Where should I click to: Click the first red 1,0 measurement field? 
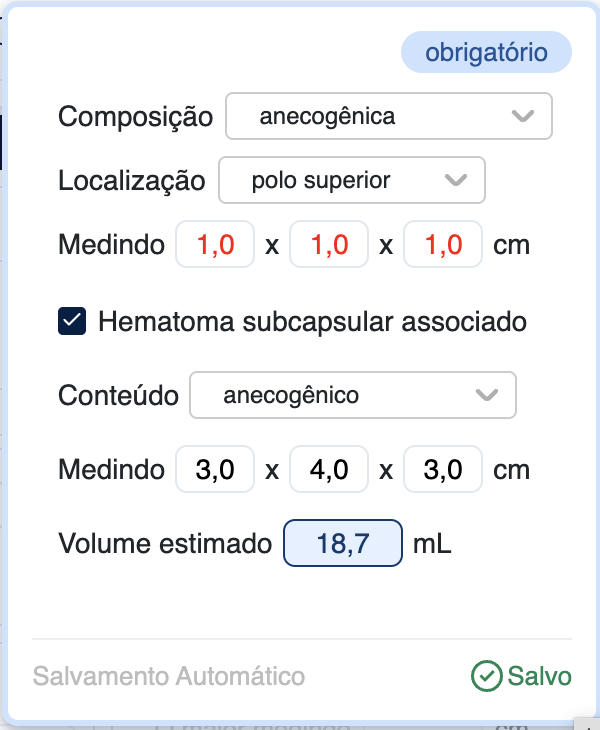pos(215,245)
